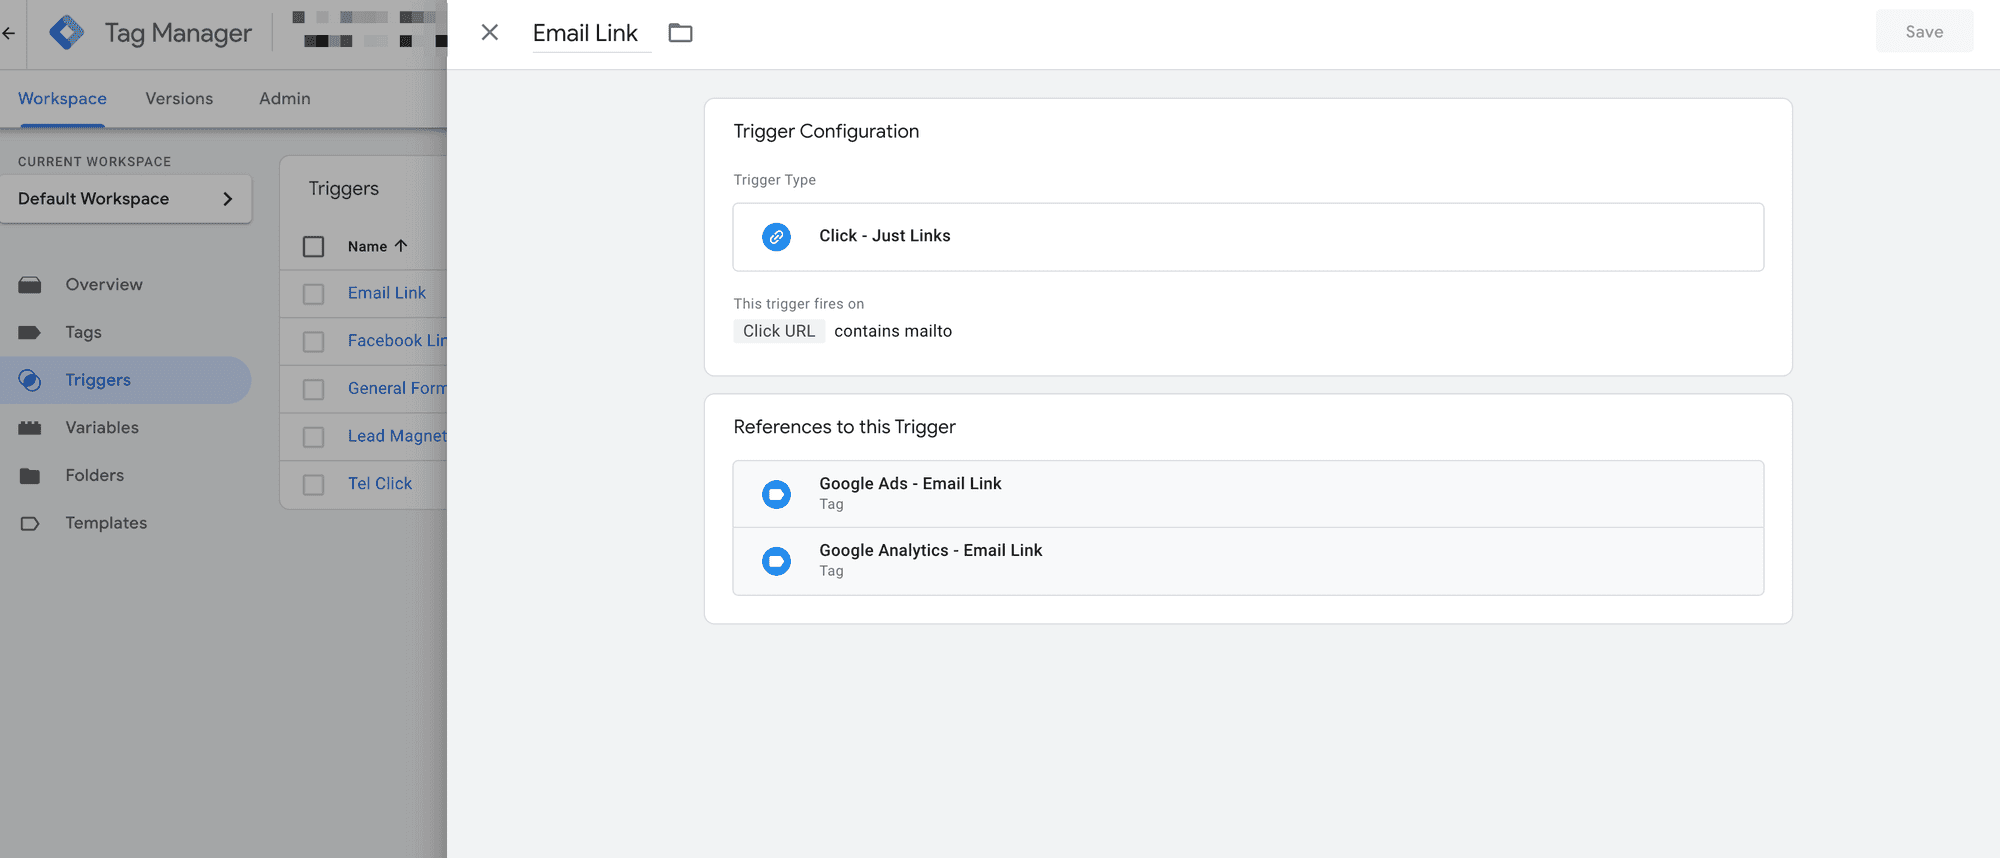Click the Google Analytics - Email Link tag icon
This screenshot has width=2000, height=858.
coord(776,561)
